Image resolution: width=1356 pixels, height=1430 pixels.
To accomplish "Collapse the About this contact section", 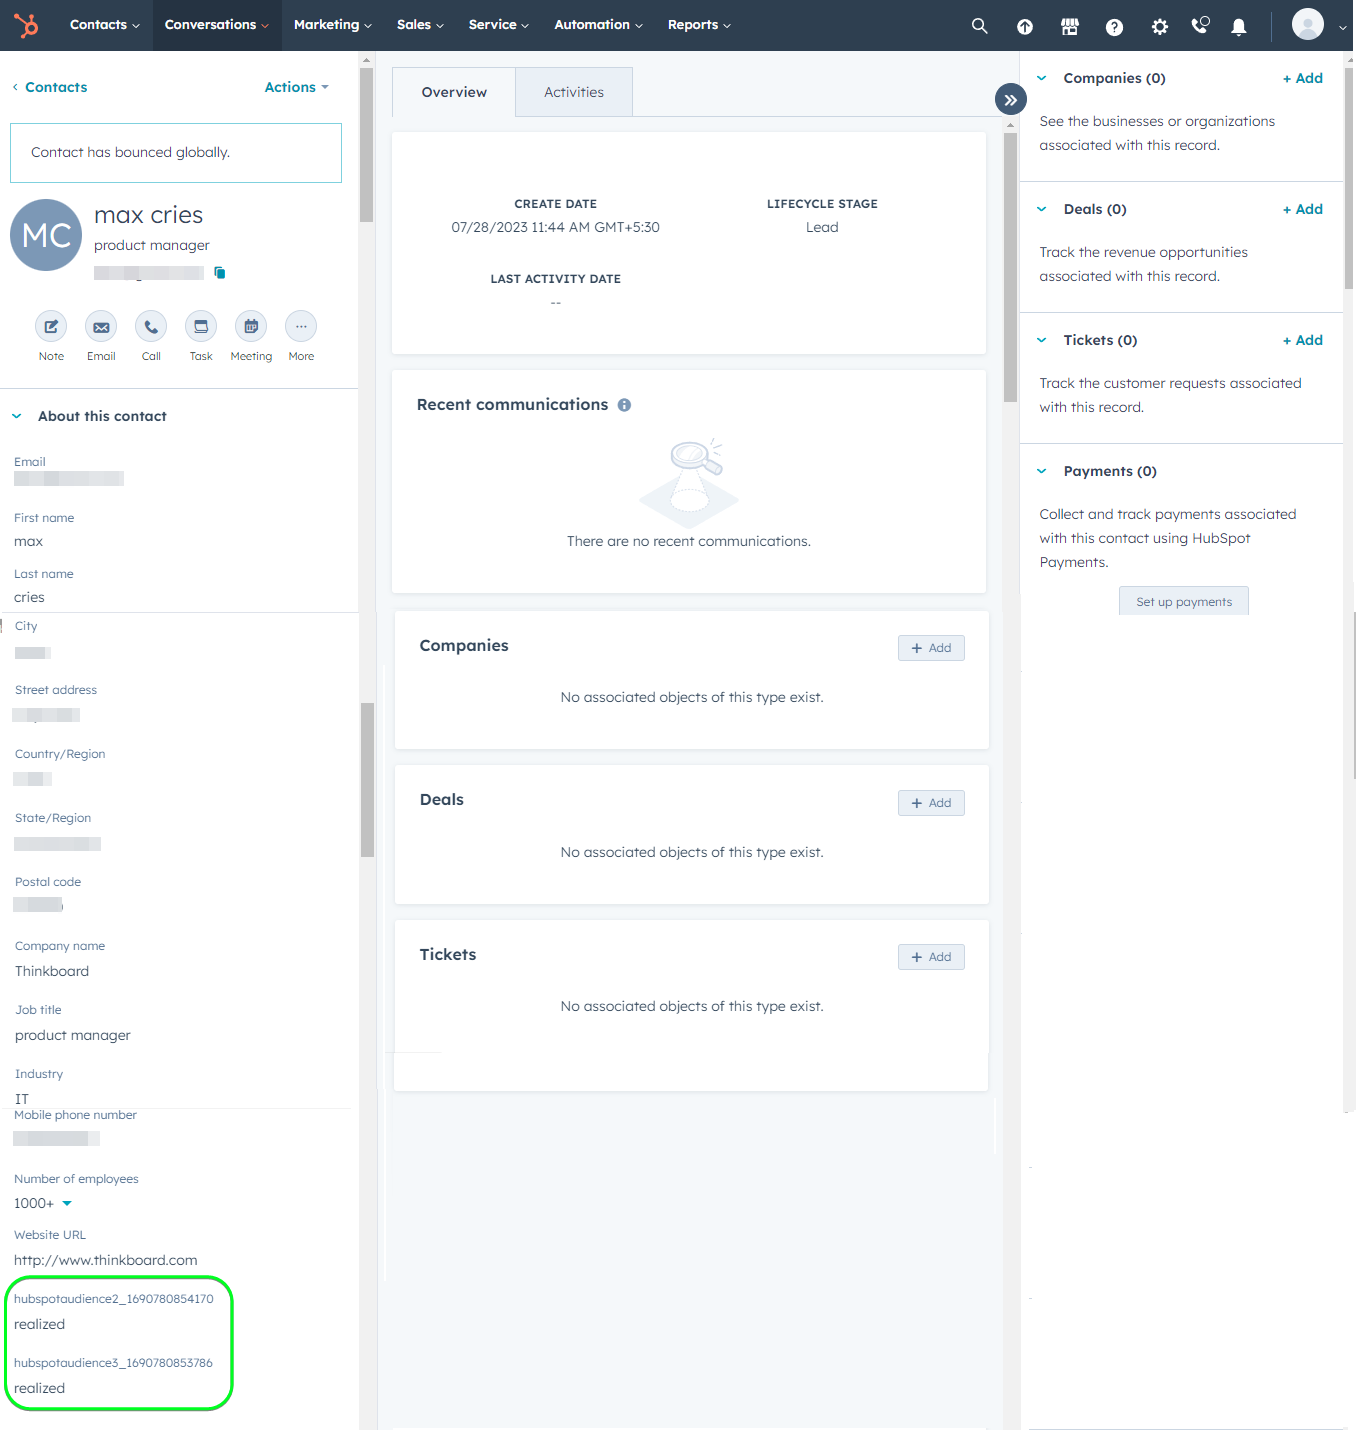I will tap(17, 416).
